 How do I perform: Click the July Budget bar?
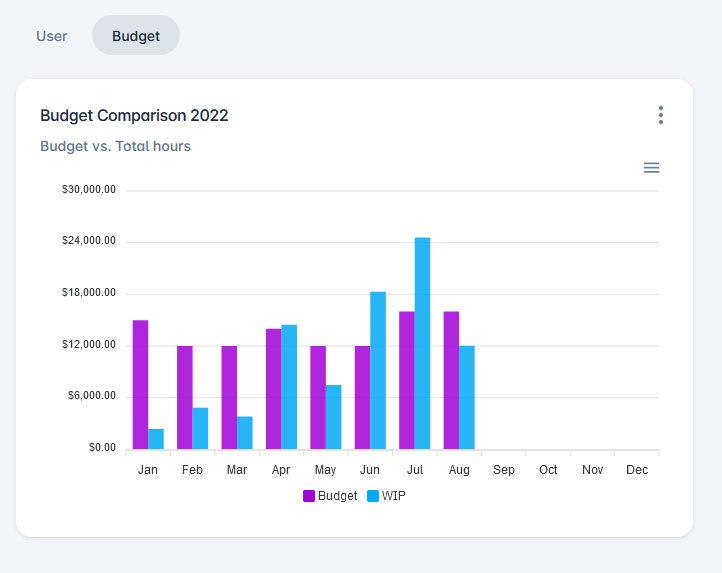[407, 380]
